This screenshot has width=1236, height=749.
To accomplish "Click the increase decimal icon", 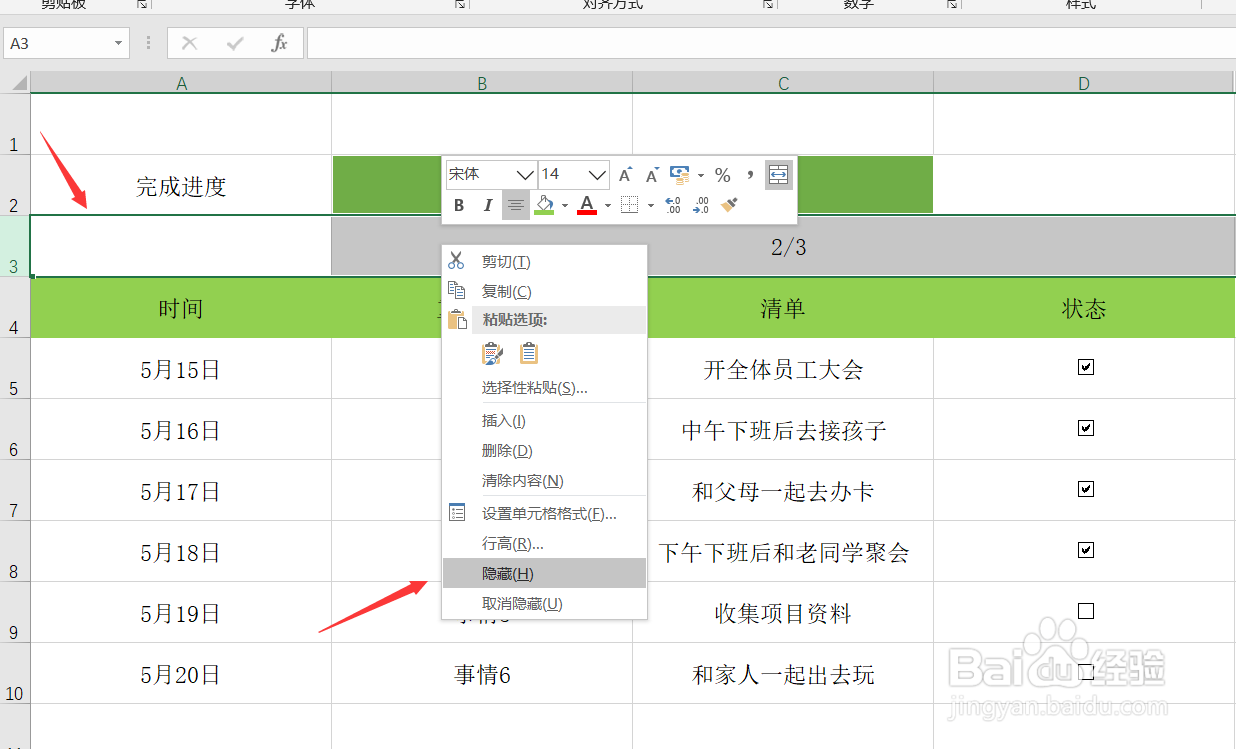I will point(671,205).
